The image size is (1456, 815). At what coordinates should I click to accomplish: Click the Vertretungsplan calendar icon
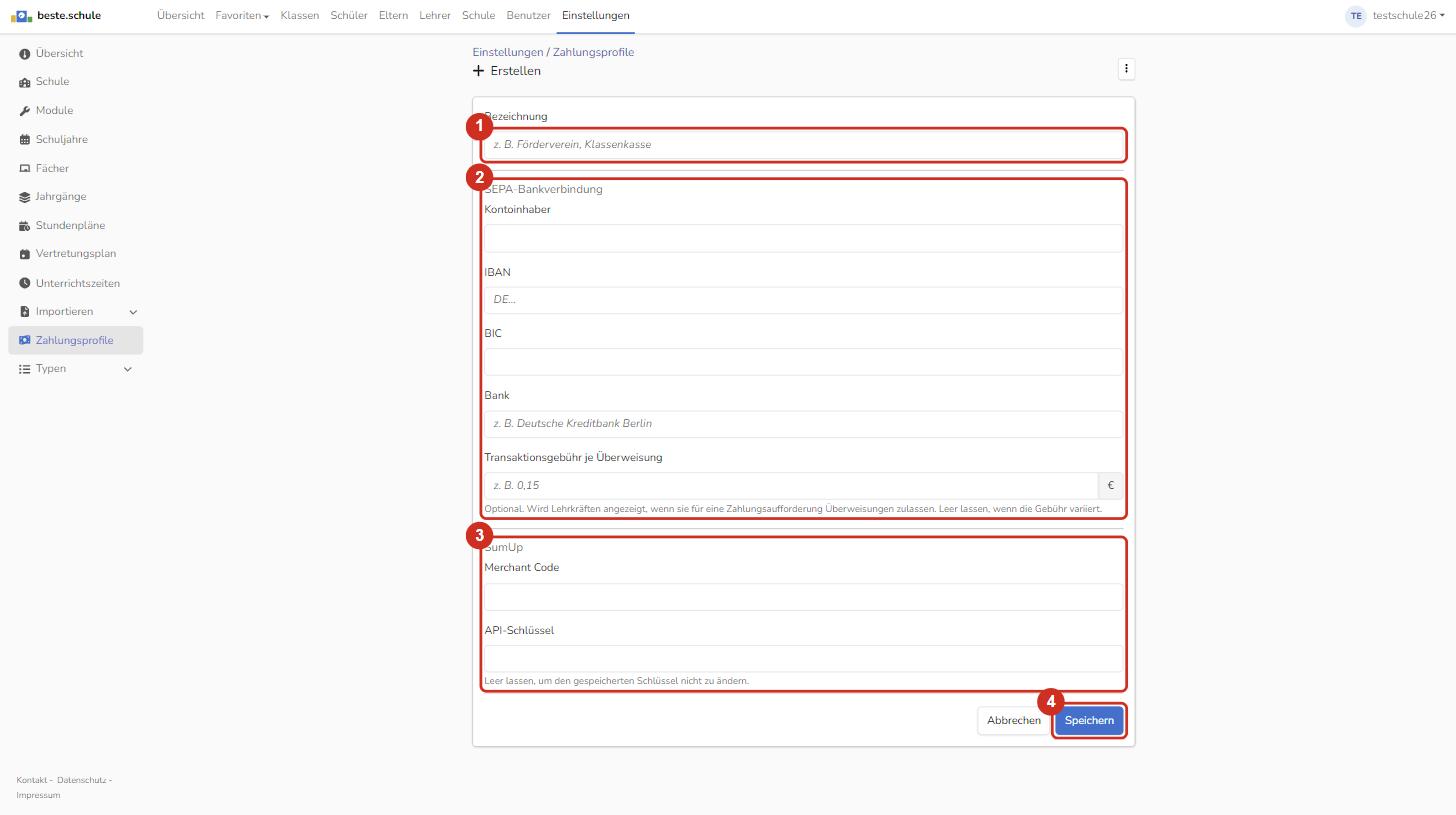tap(25, 254)
